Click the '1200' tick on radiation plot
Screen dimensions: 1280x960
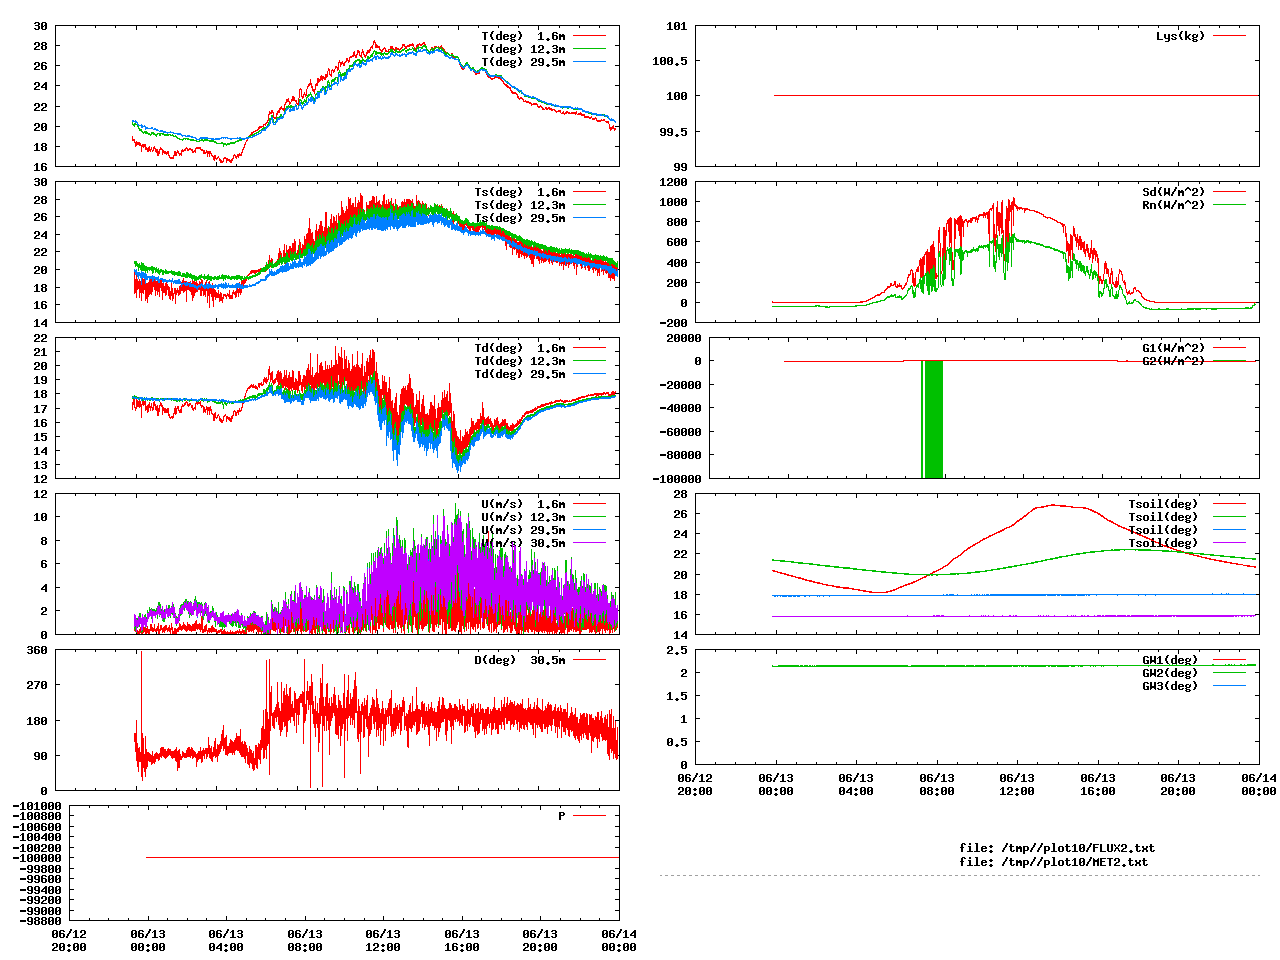coord(674,182)
